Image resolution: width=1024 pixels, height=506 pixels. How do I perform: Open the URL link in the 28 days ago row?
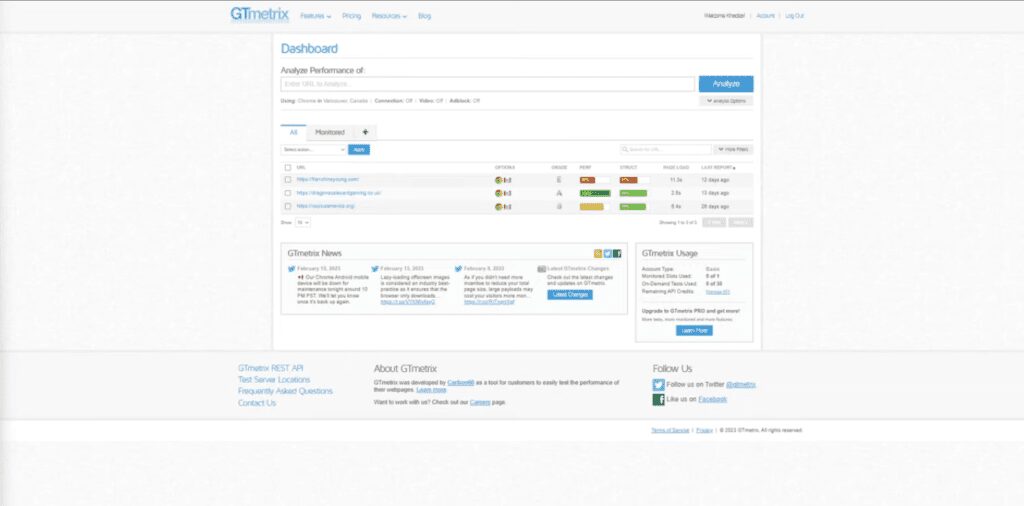tap(325, 206)
